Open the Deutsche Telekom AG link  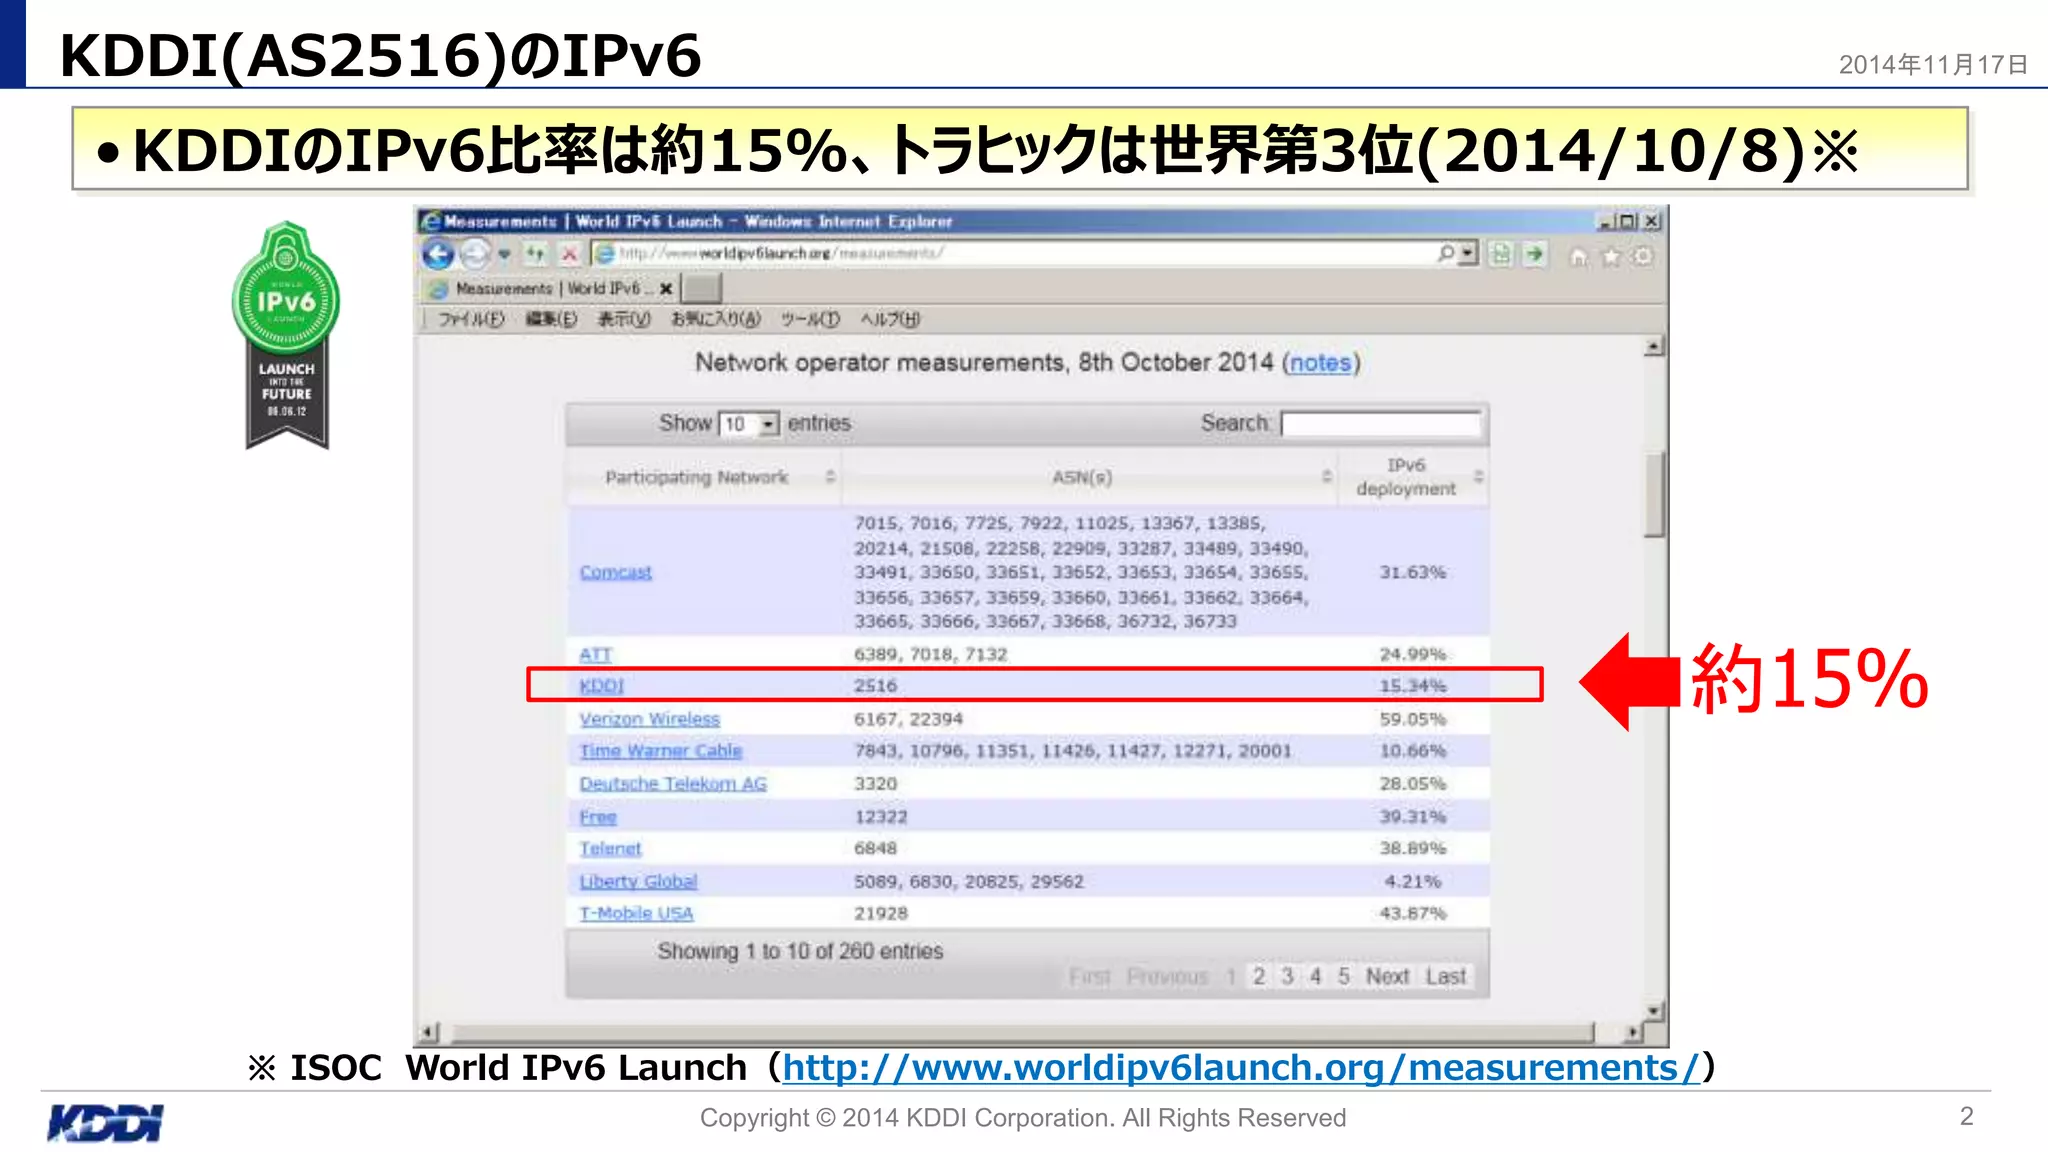tap(673, 784)
